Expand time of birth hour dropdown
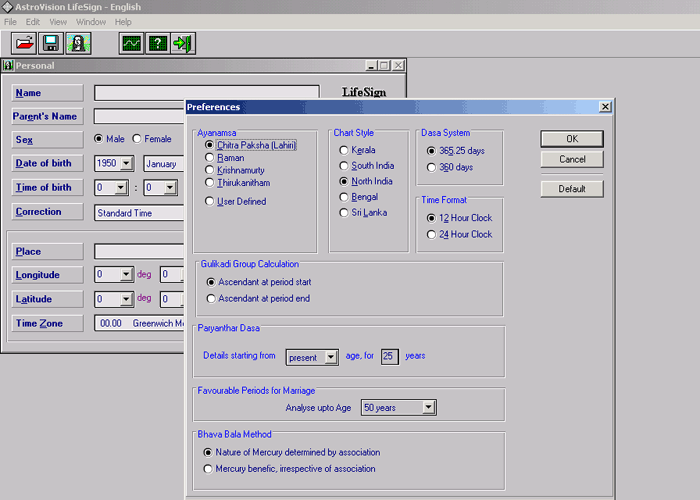This screenshot has width=700, height=500. (121, 188)
